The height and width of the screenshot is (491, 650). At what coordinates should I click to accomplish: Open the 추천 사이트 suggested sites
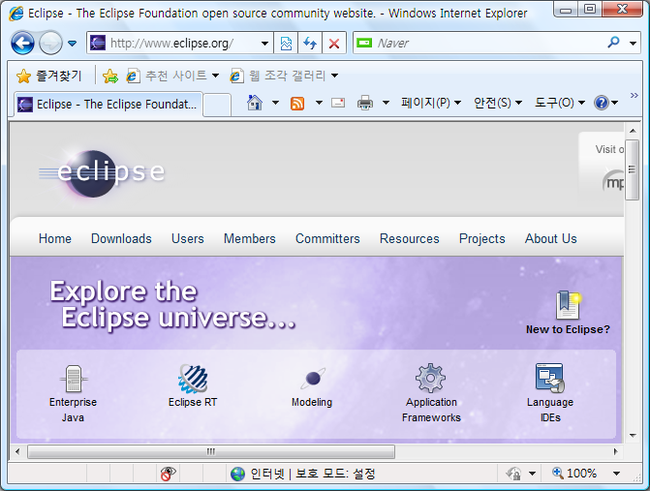[x=172, y=76]
